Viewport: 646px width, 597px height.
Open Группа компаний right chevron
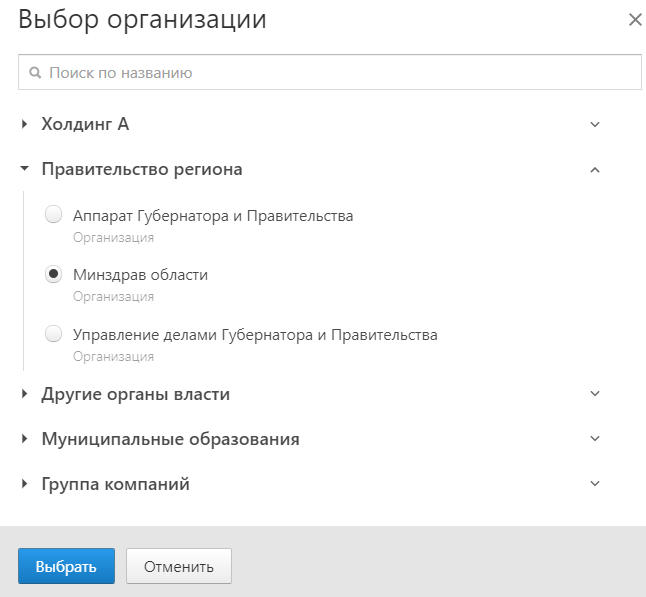(595, 483)
